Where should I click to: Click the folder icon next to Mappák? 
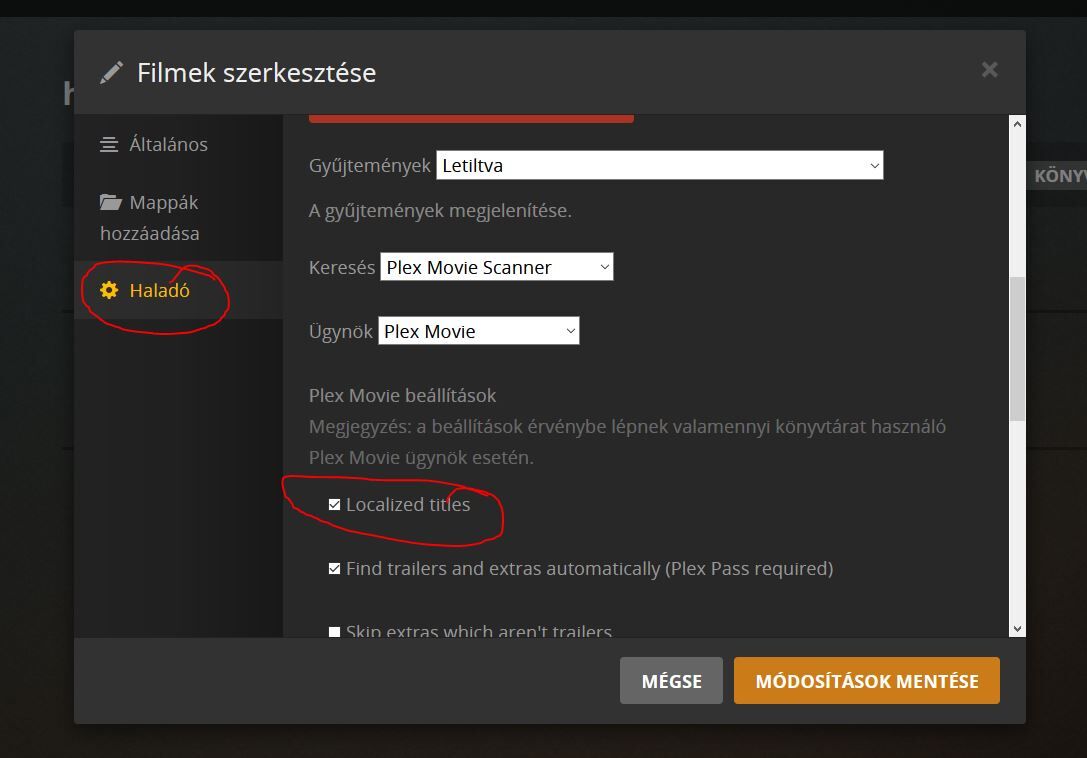(110, 203)
